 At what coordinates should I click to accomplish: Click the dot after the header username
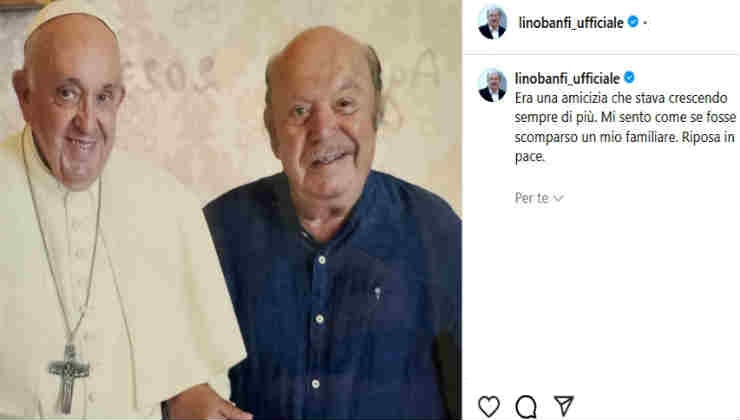pyautogui.click(x=645, y=22)
